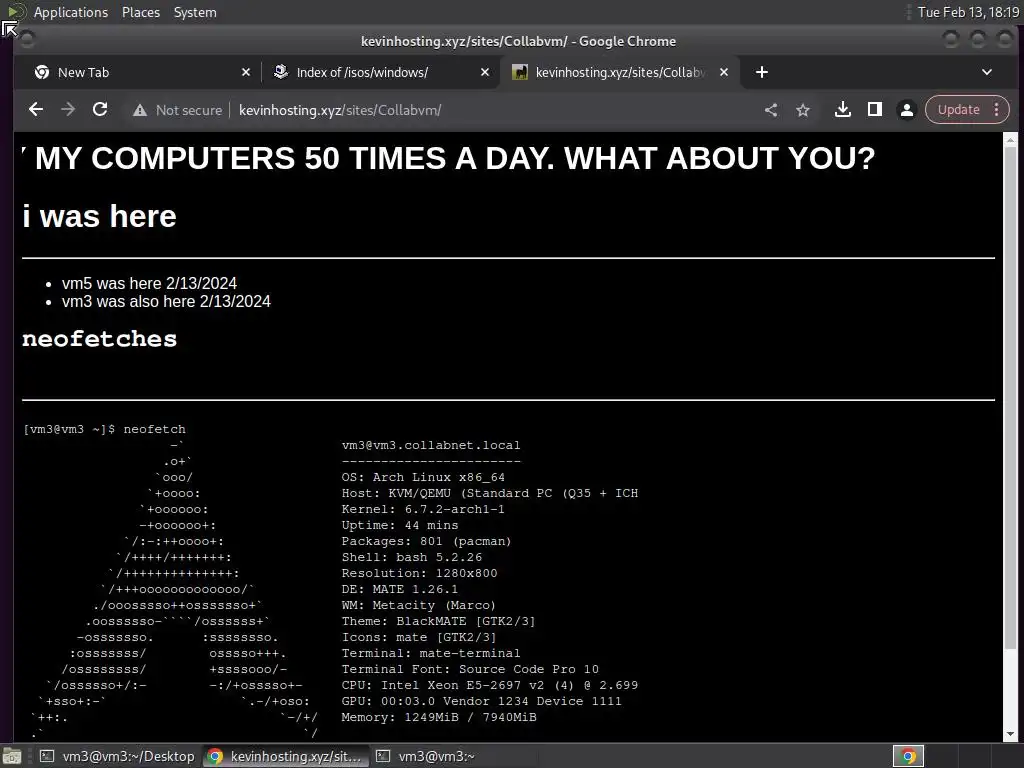Click the Not secure warning indicator
This screenshot has height=768, width=1024.
point(177,110)
